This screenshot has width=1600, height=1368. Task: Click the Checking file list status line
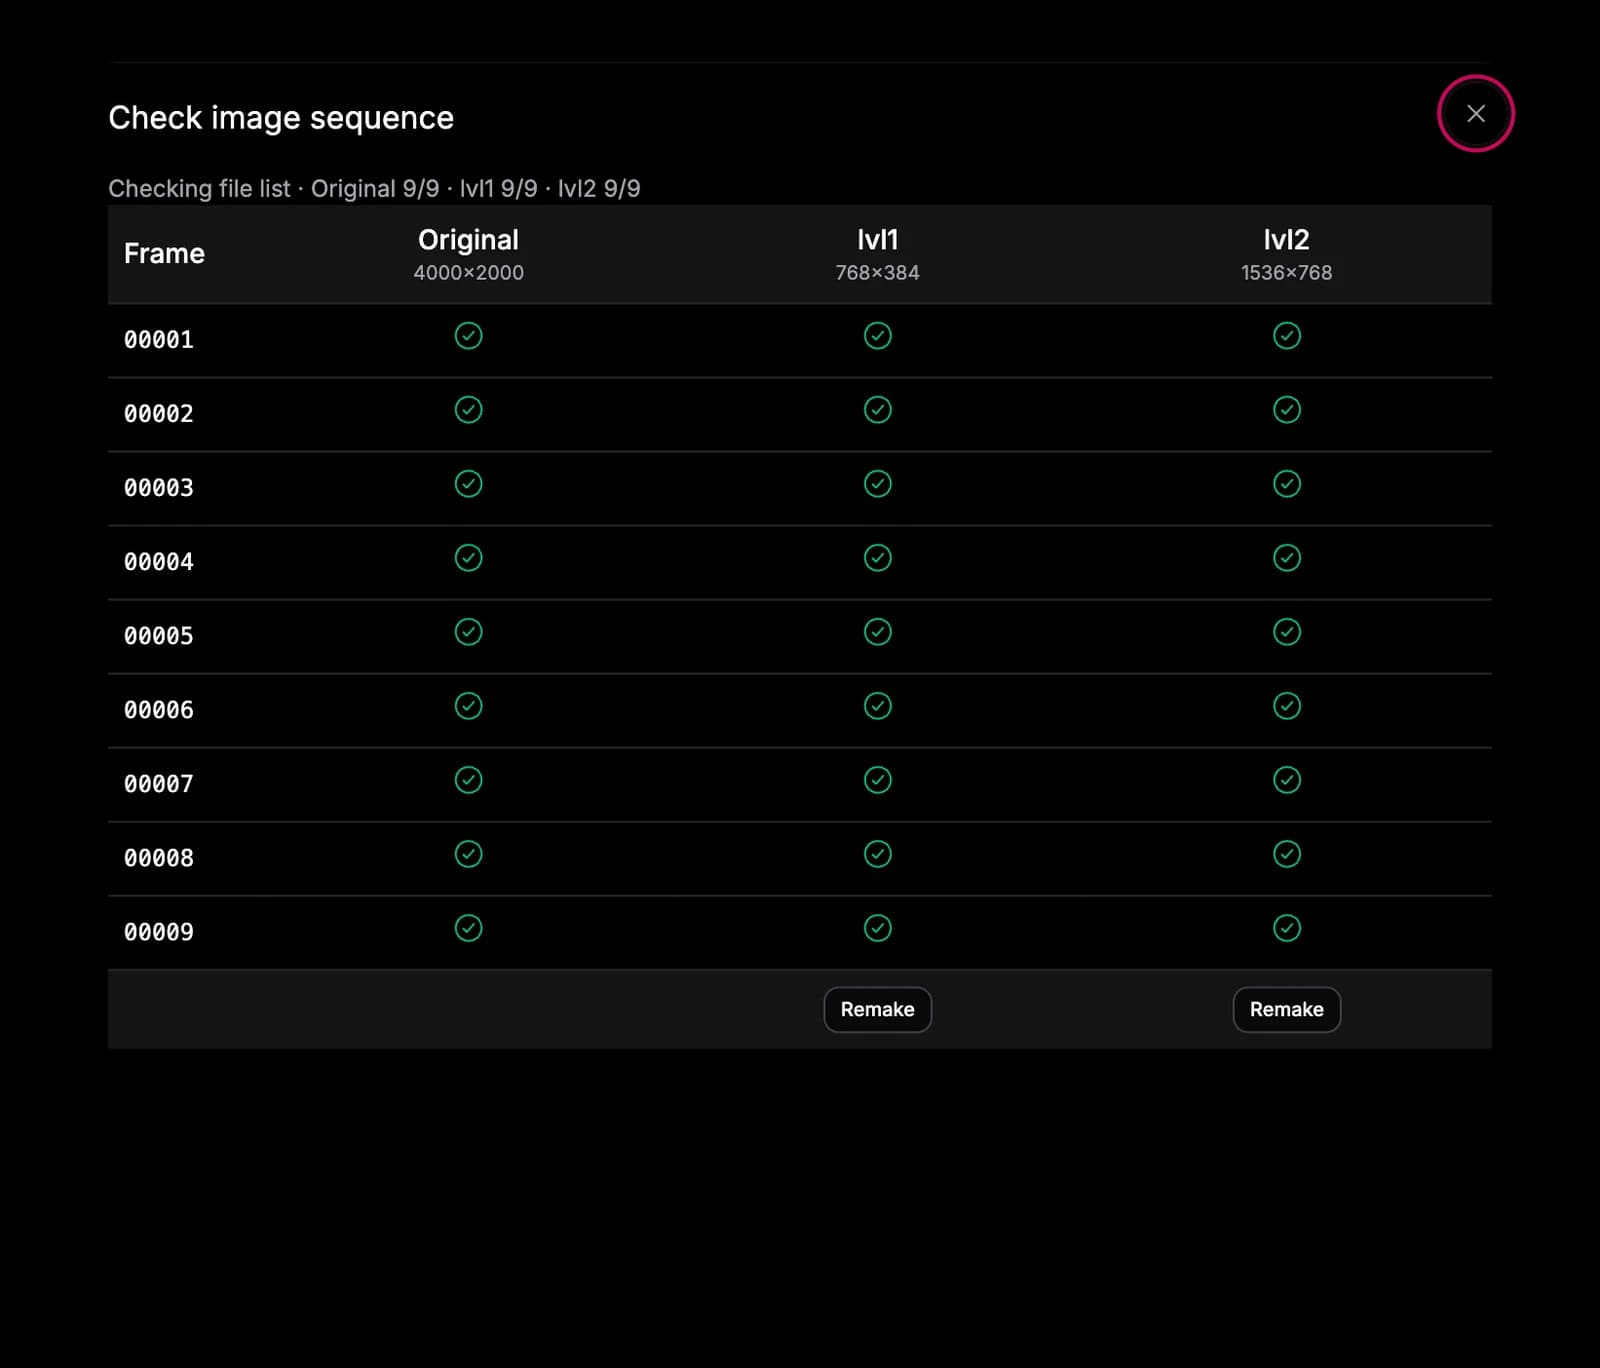click(x=374, y=189)
